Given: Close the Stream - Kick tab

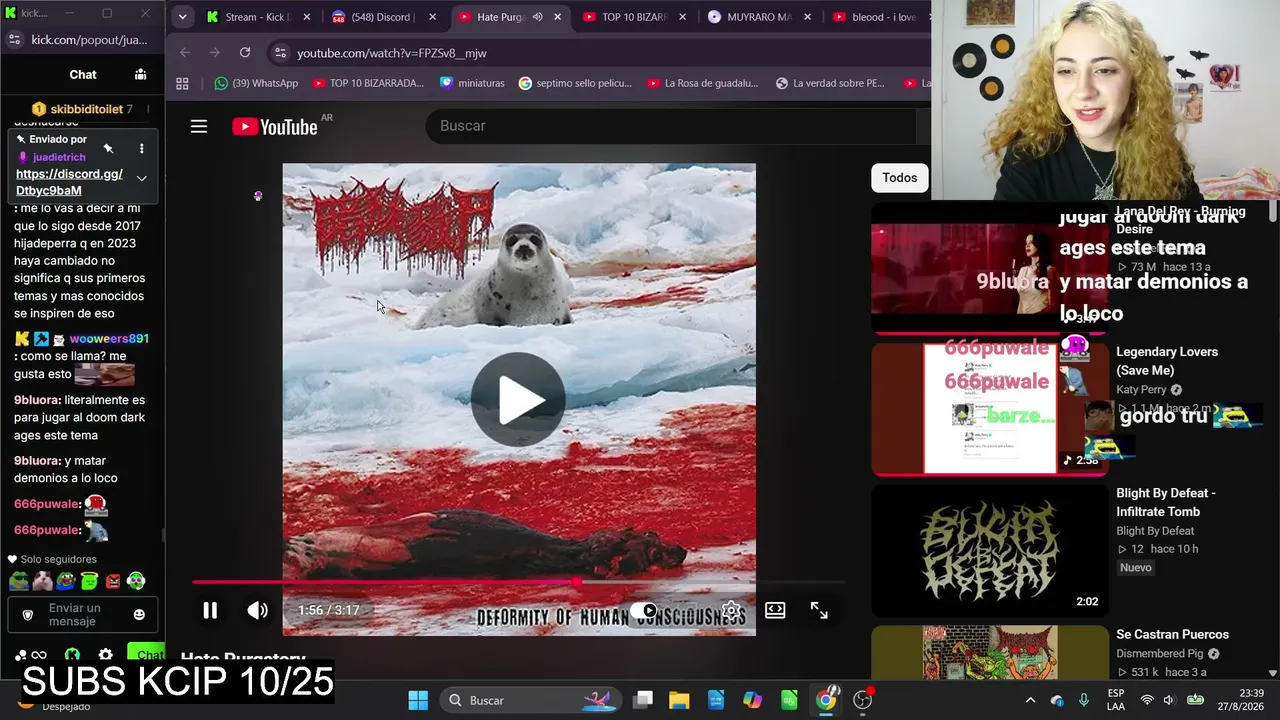Looking at the screenshot, I should [x=307, y=17].
